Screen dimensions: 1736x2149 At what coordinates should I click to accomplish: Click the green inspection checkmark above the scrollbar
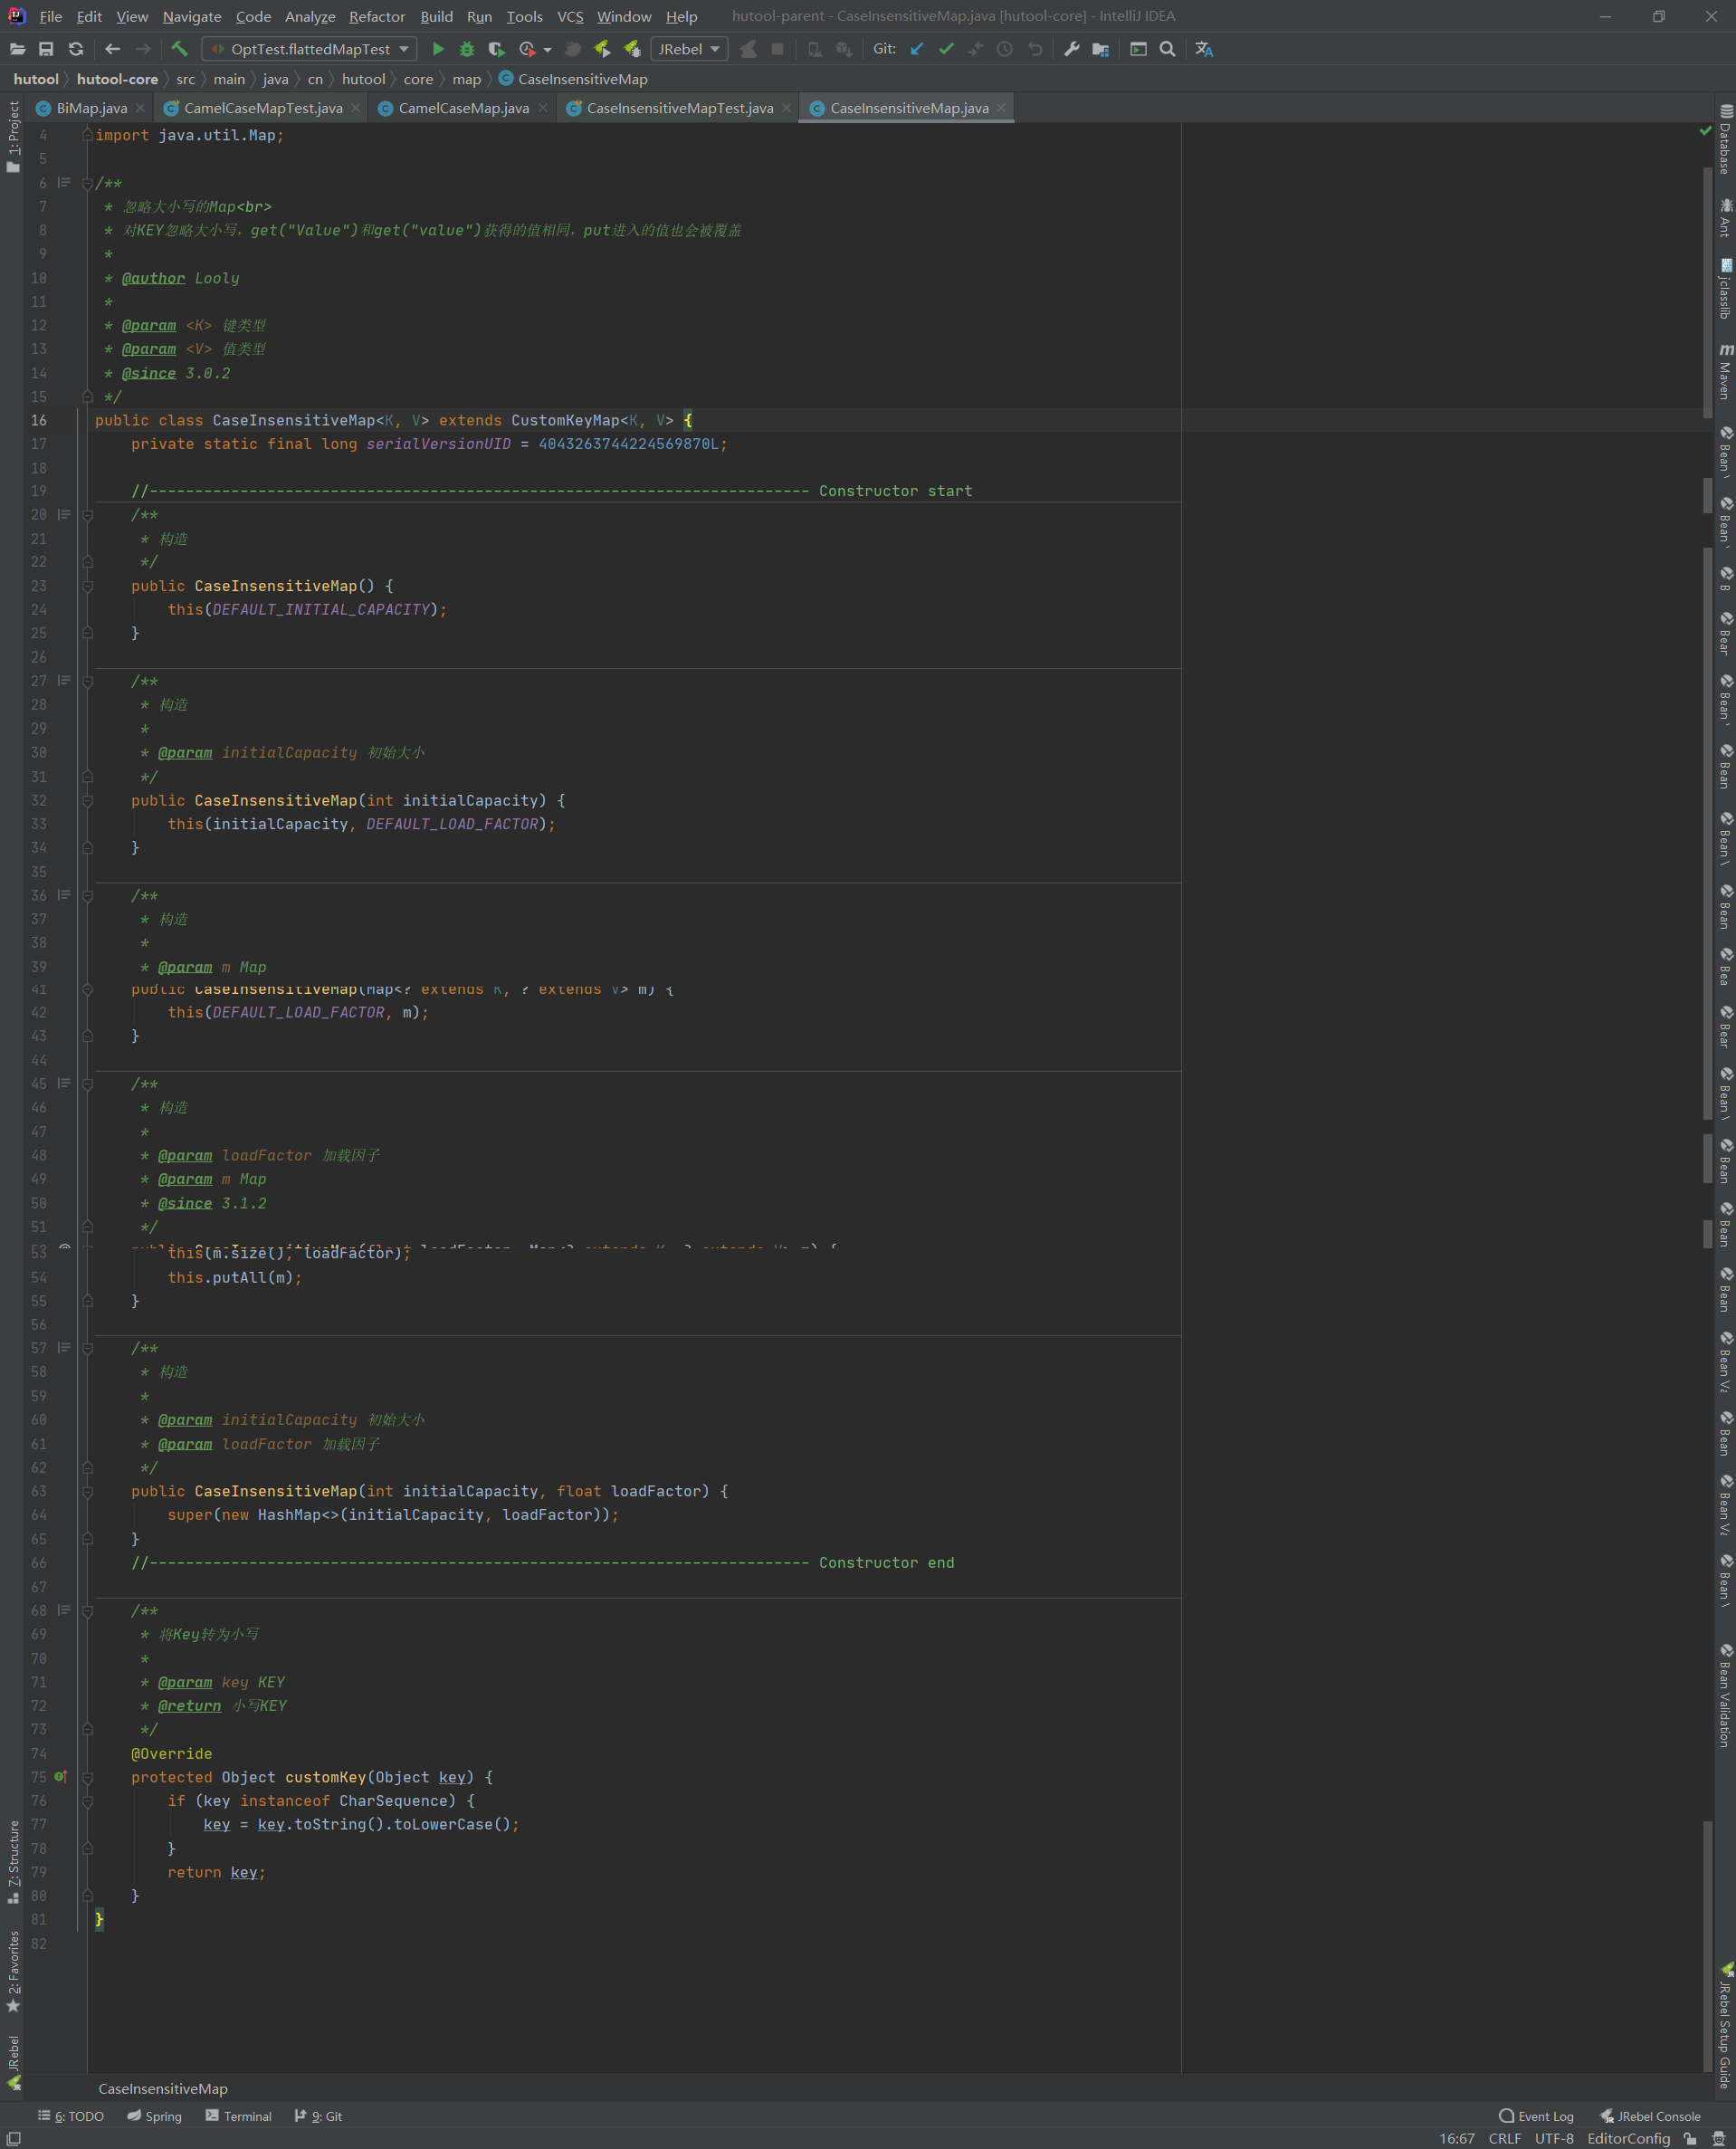coord(1705,131)
